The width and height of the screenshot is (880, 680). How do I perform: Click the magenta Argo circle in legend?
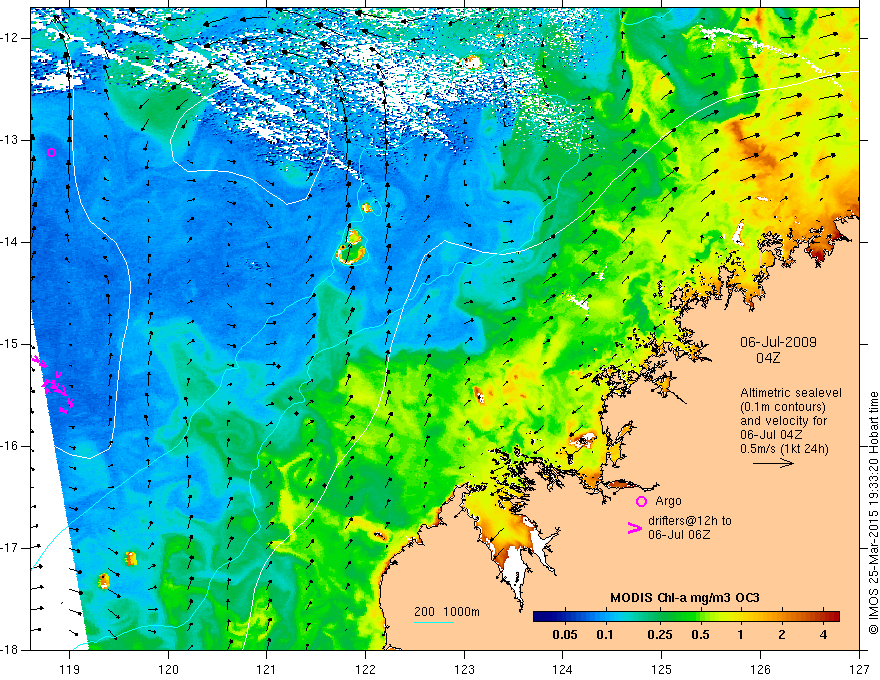(x=641, y=502)
